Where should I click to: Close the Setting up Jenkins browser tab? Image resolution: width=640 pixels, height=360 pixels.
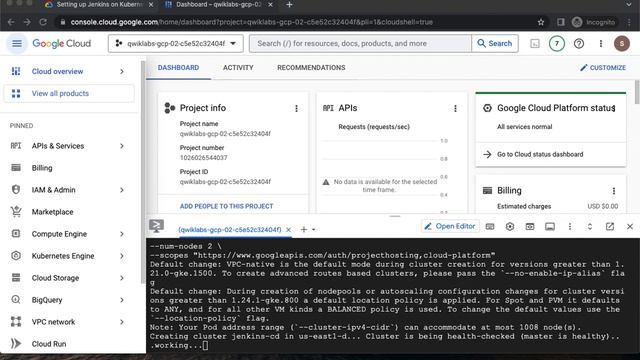coord(151,5)
